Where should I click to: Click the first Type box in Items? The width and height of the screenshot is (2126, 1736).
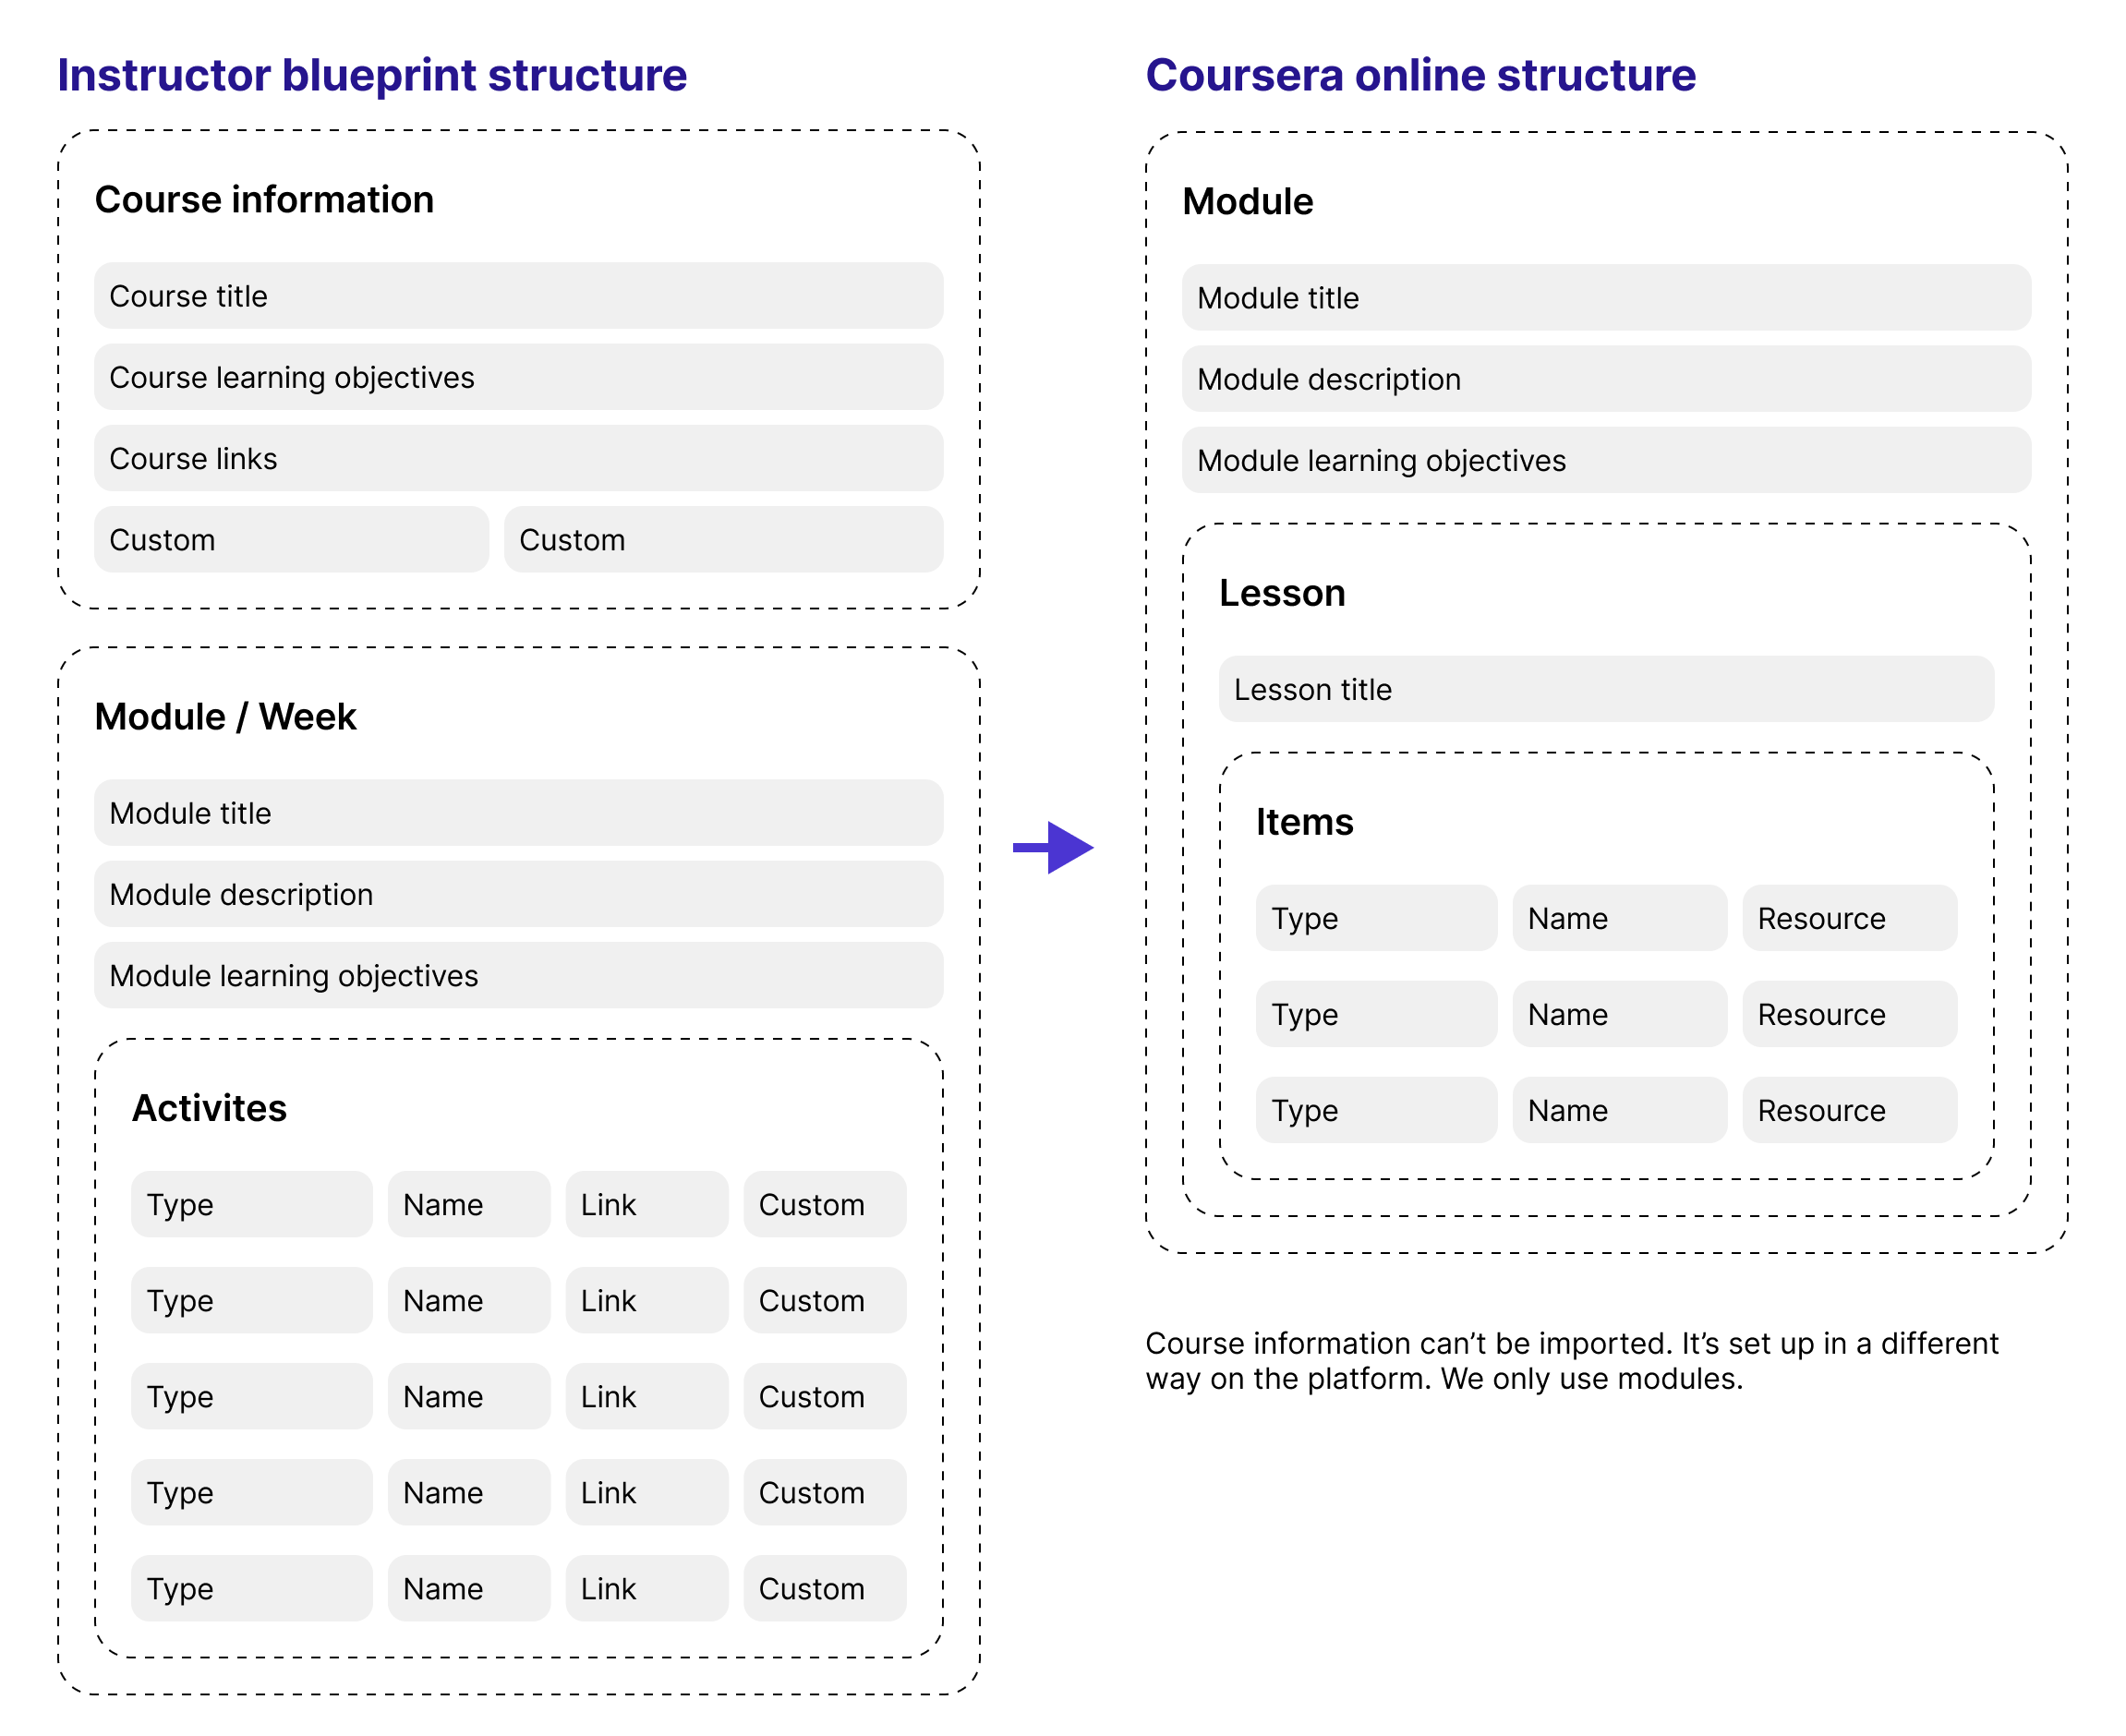click(x=1375, y=918)
